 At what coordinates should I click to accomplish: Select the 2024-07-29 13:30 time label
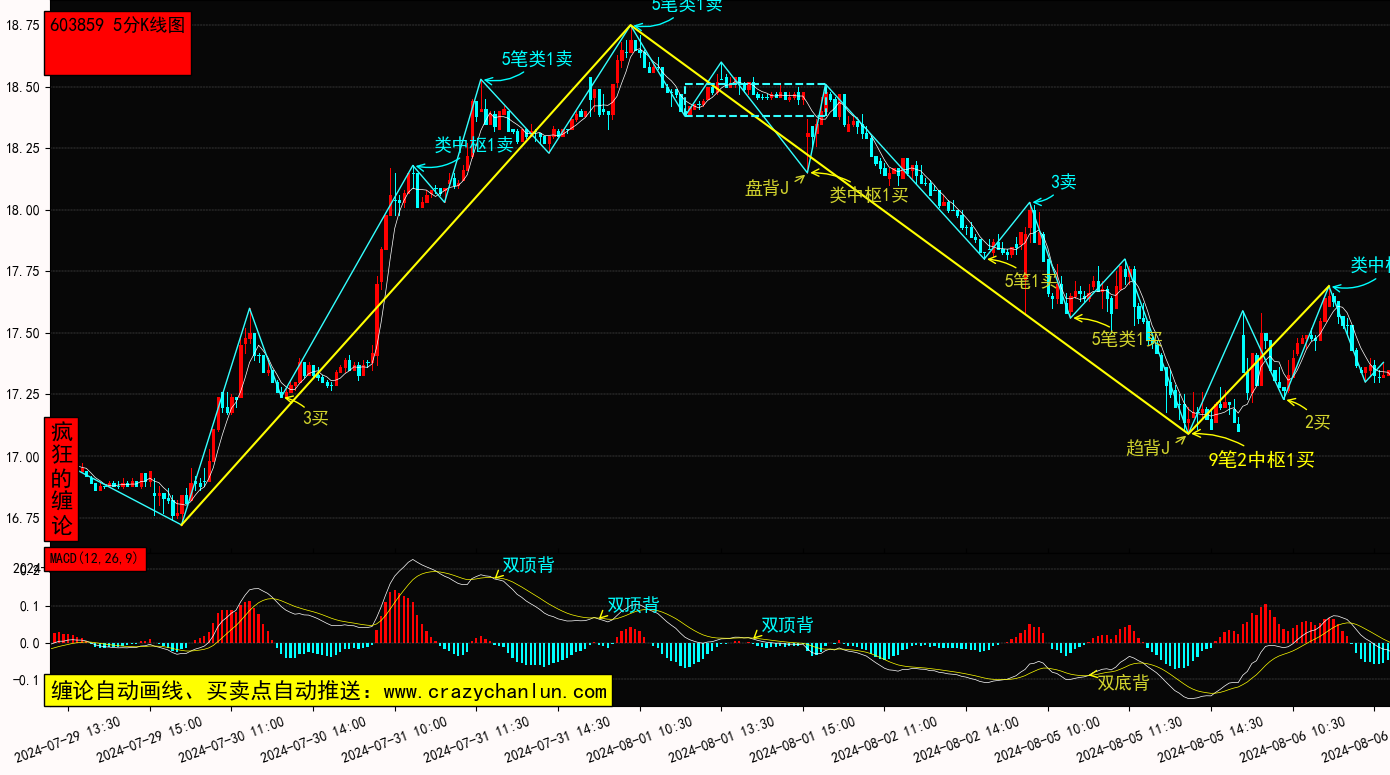point(69,738)
